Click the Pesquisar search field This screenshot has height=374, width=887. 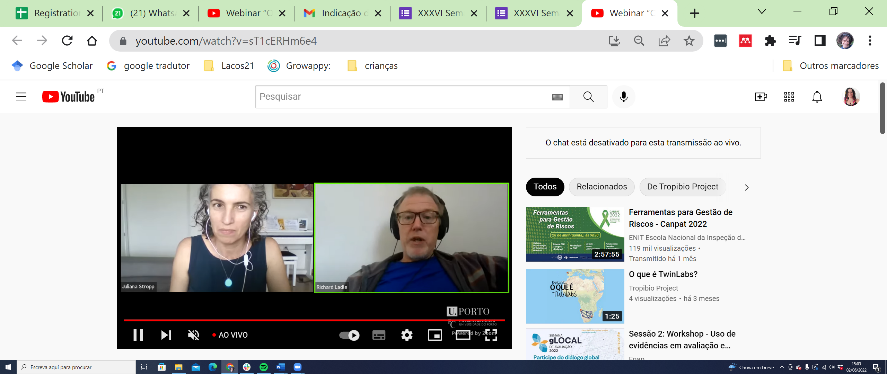point(402,97)
